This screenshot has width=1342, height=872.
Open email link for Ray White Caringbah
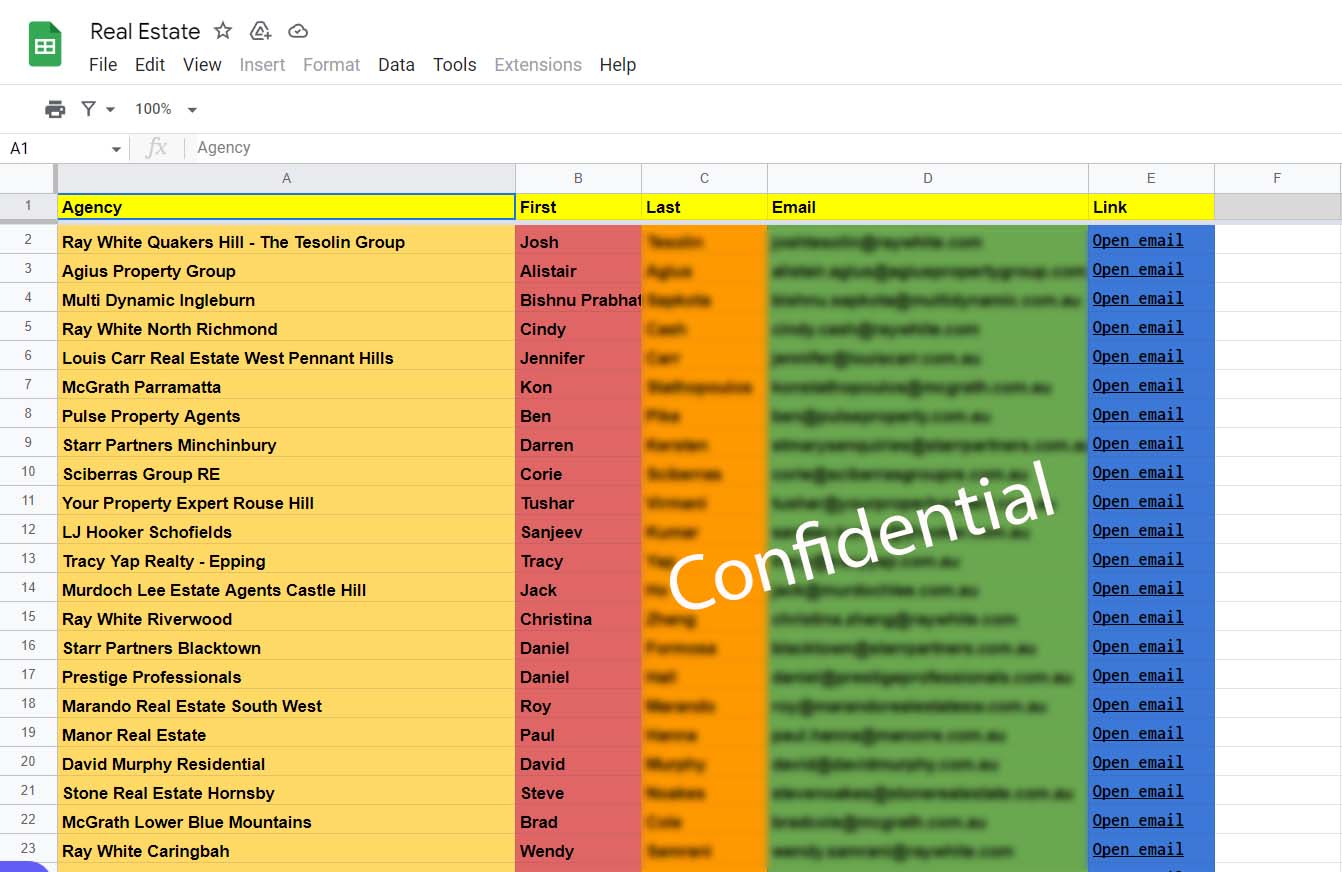[1138, 849]
